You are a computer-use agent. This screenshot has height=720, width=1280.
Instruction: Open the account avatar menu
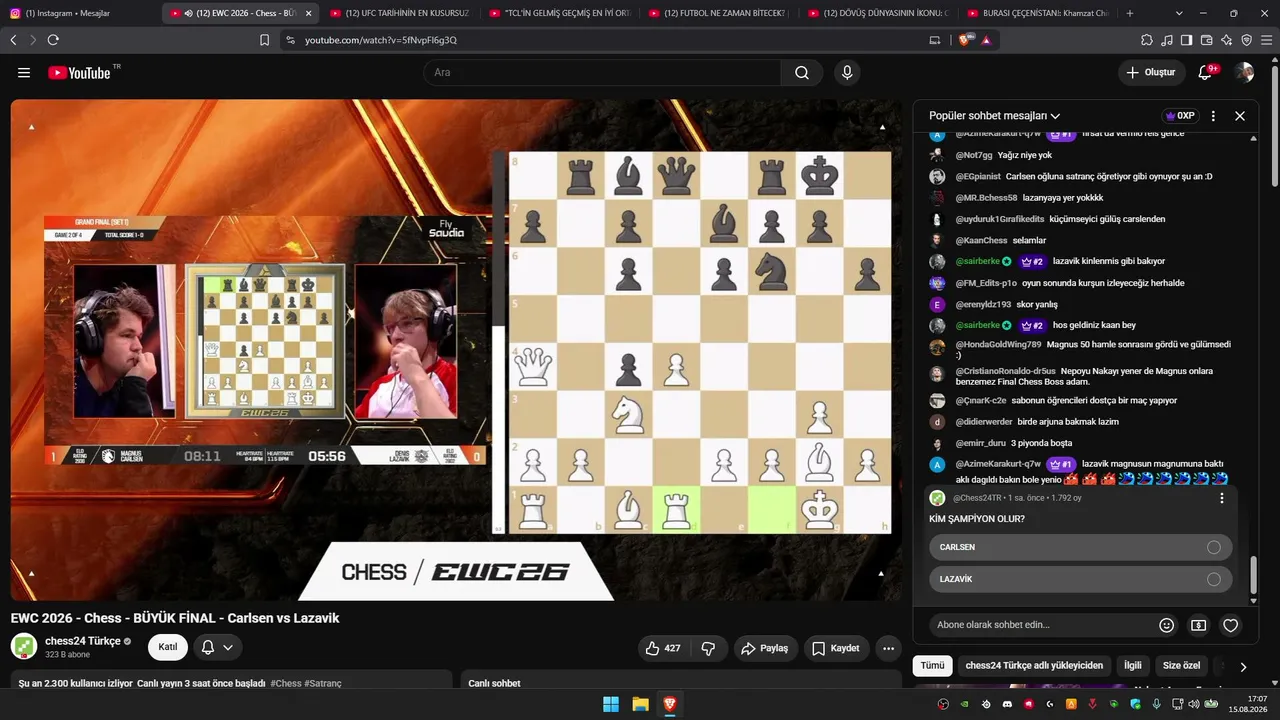coord(1244,73)
